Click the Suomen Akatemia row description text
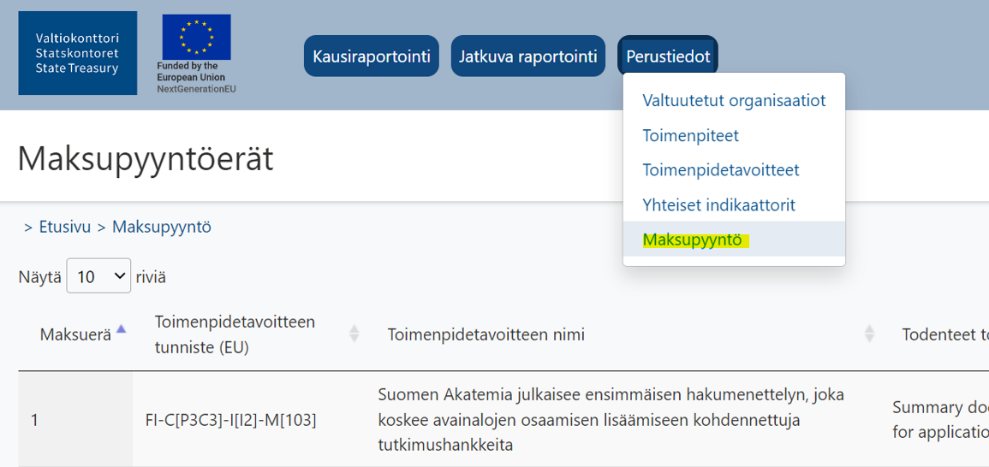This screenshot has width=989, height=467. tap(610, 420)
